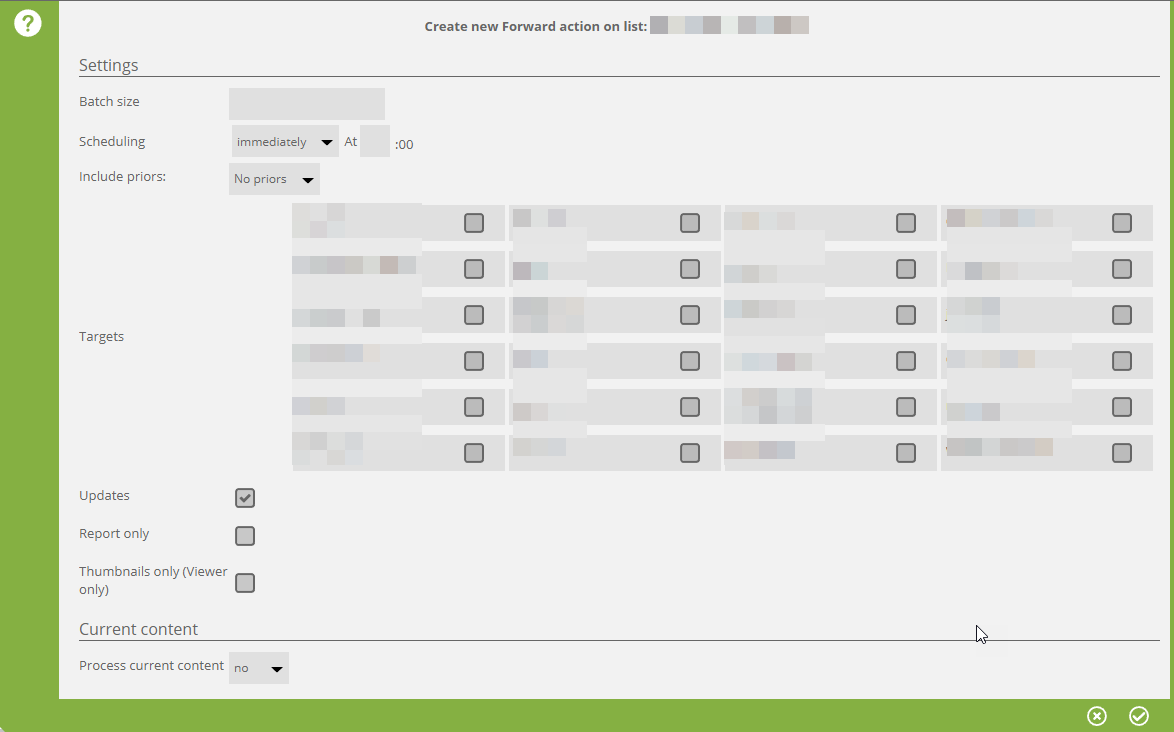
Task: Uncheck the Updates checkbox
Action: 245,498
